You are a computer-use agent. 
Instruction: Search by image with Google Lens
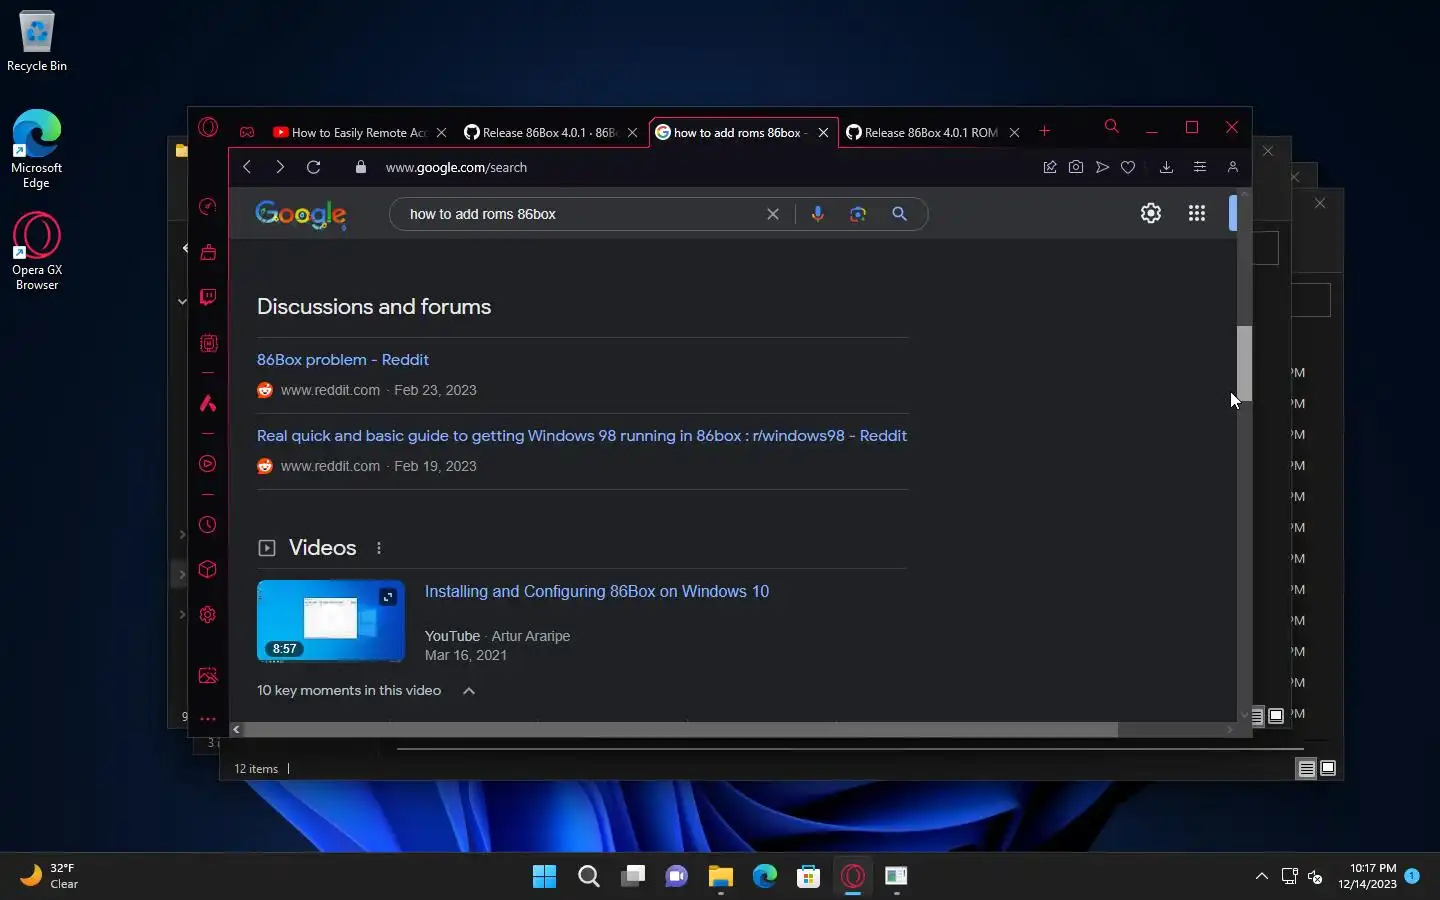point(858,214)
